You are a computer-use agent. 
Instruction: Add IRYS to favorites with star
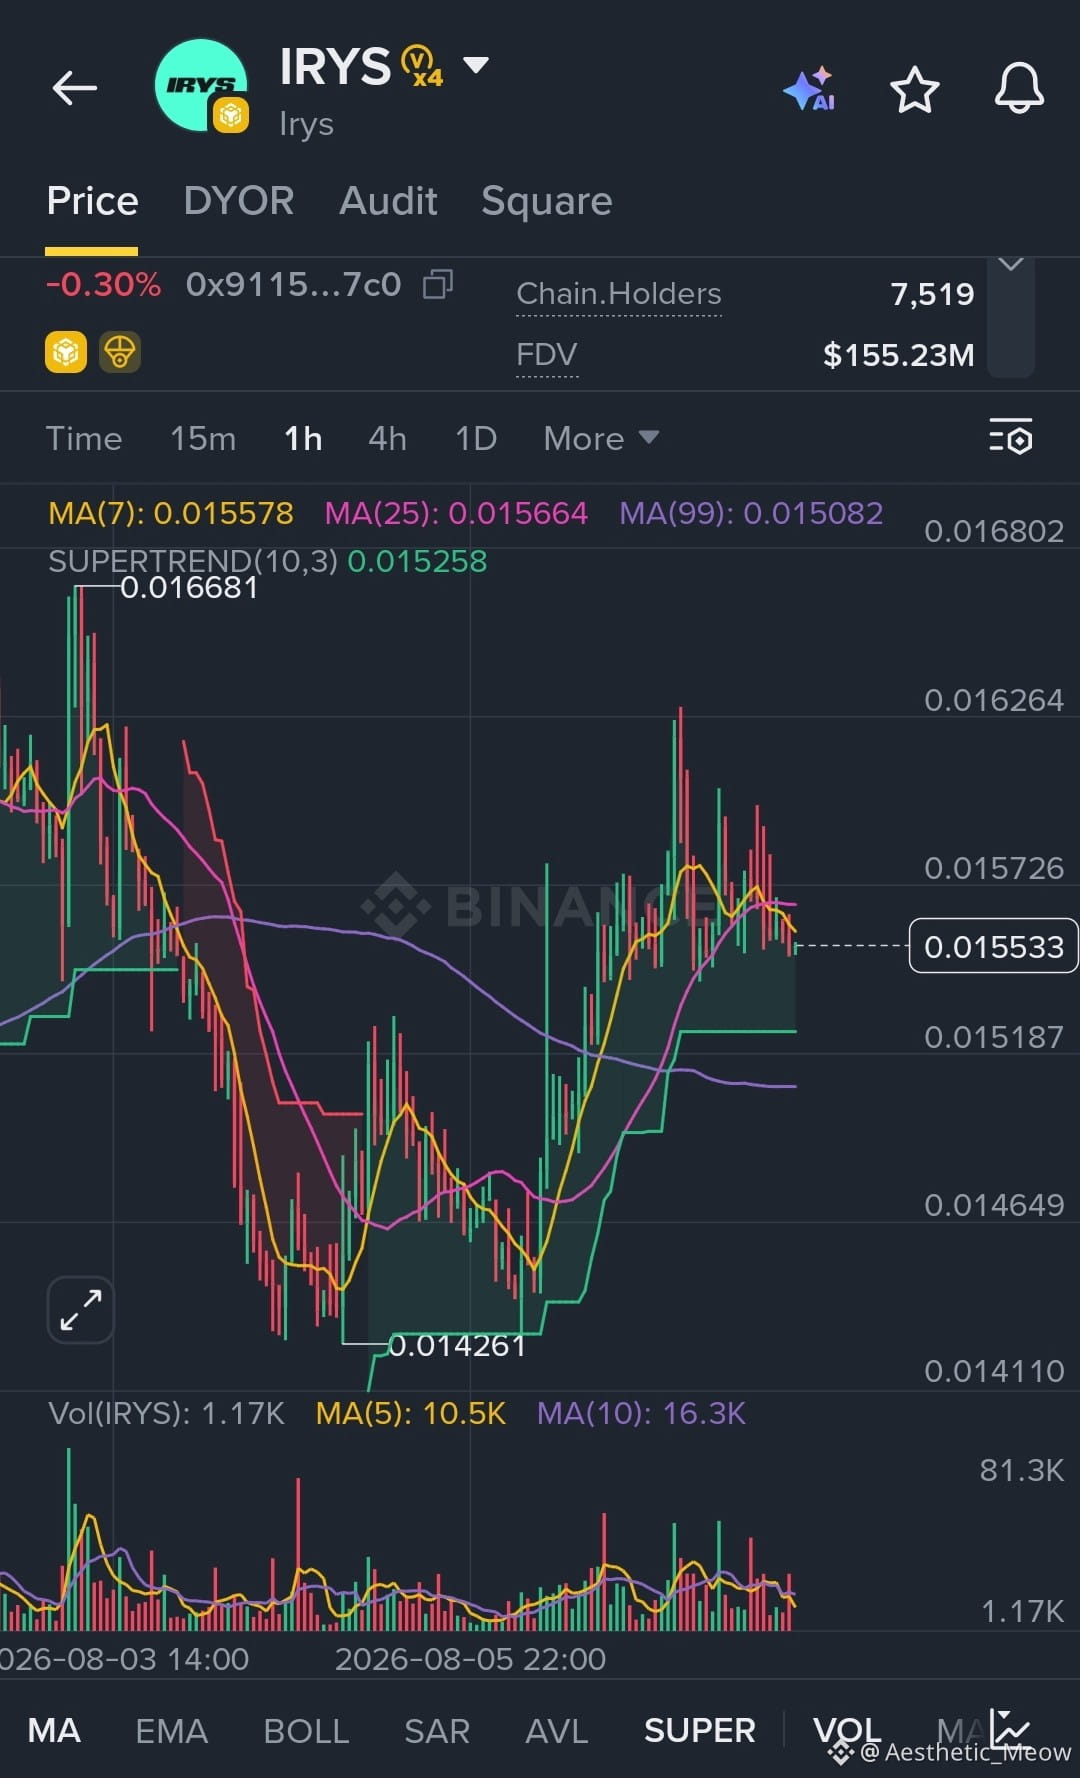(x=914, y=90)
